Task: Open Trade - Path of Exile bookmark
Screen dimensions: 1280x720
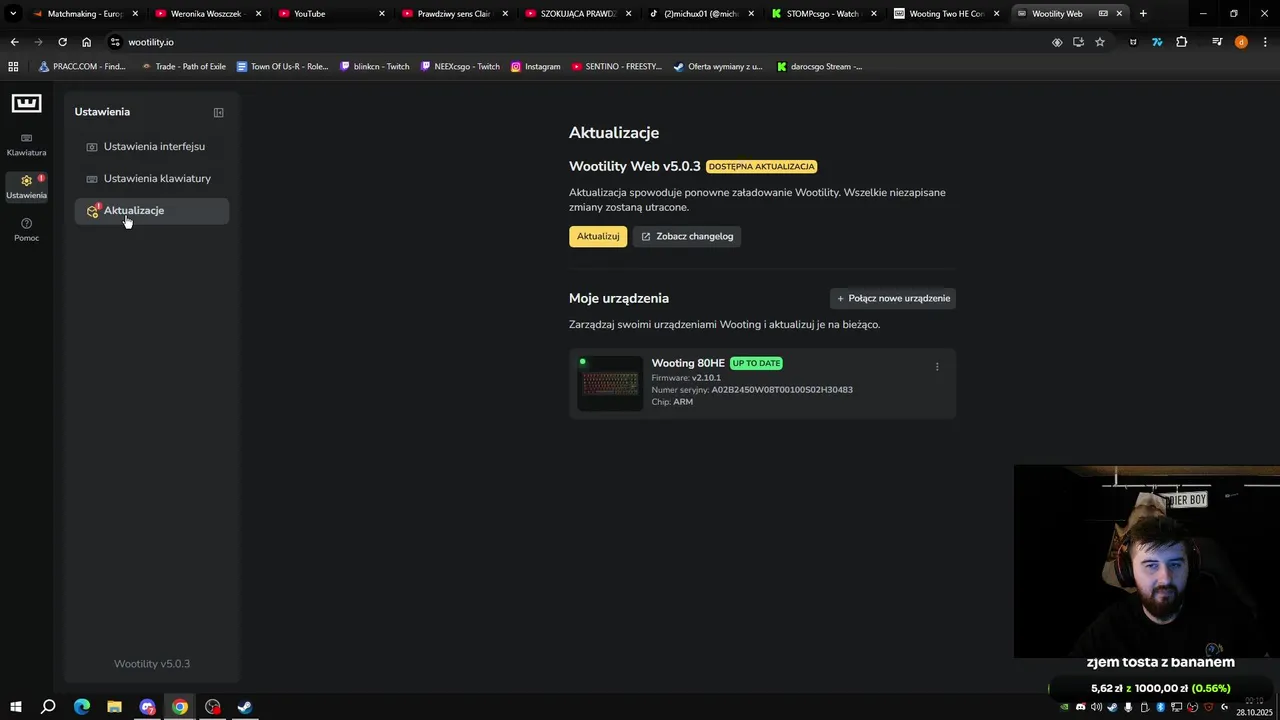Action: click(183, 66)
